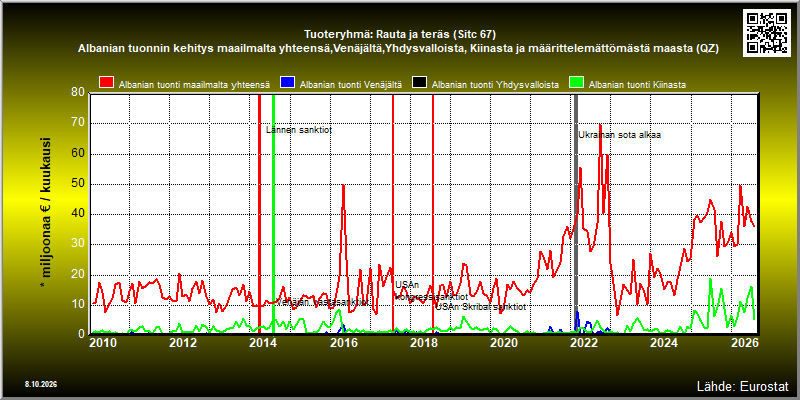Click the y-axis value 70
The width and height of the screenshot is (800, 400).
click(78, 123)
